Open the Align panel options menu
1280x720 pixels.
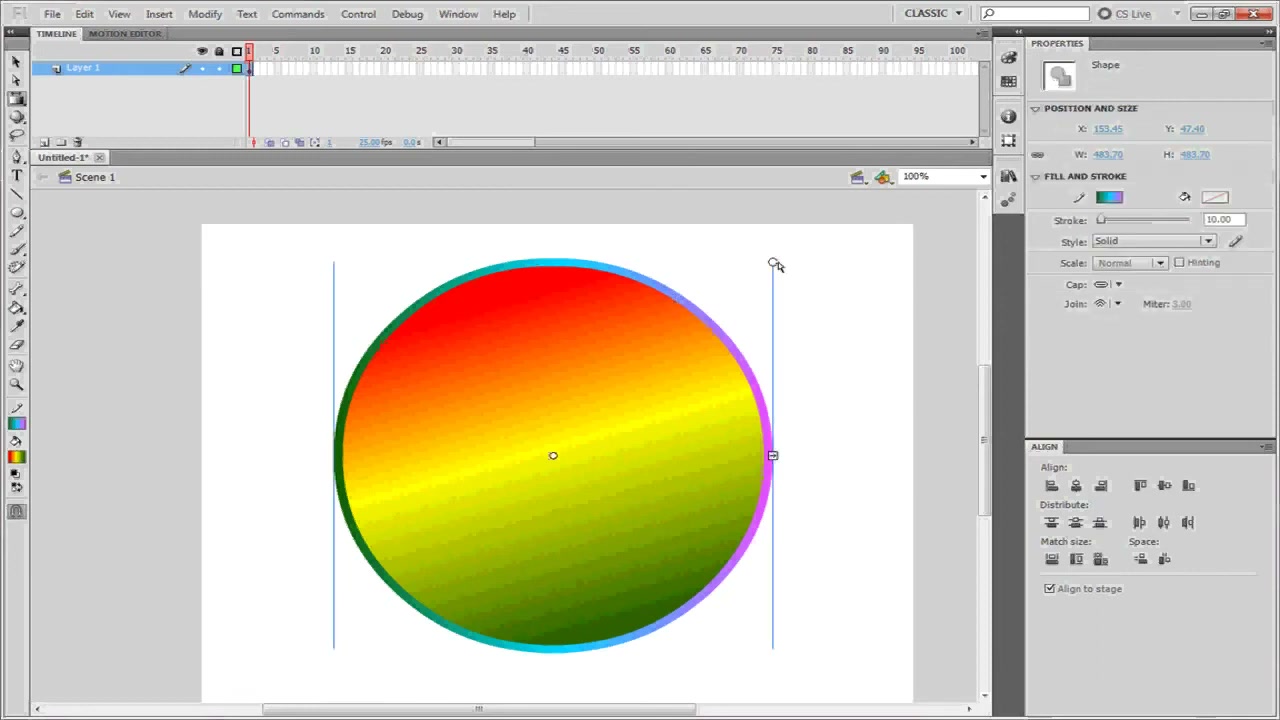(1267, 447)
